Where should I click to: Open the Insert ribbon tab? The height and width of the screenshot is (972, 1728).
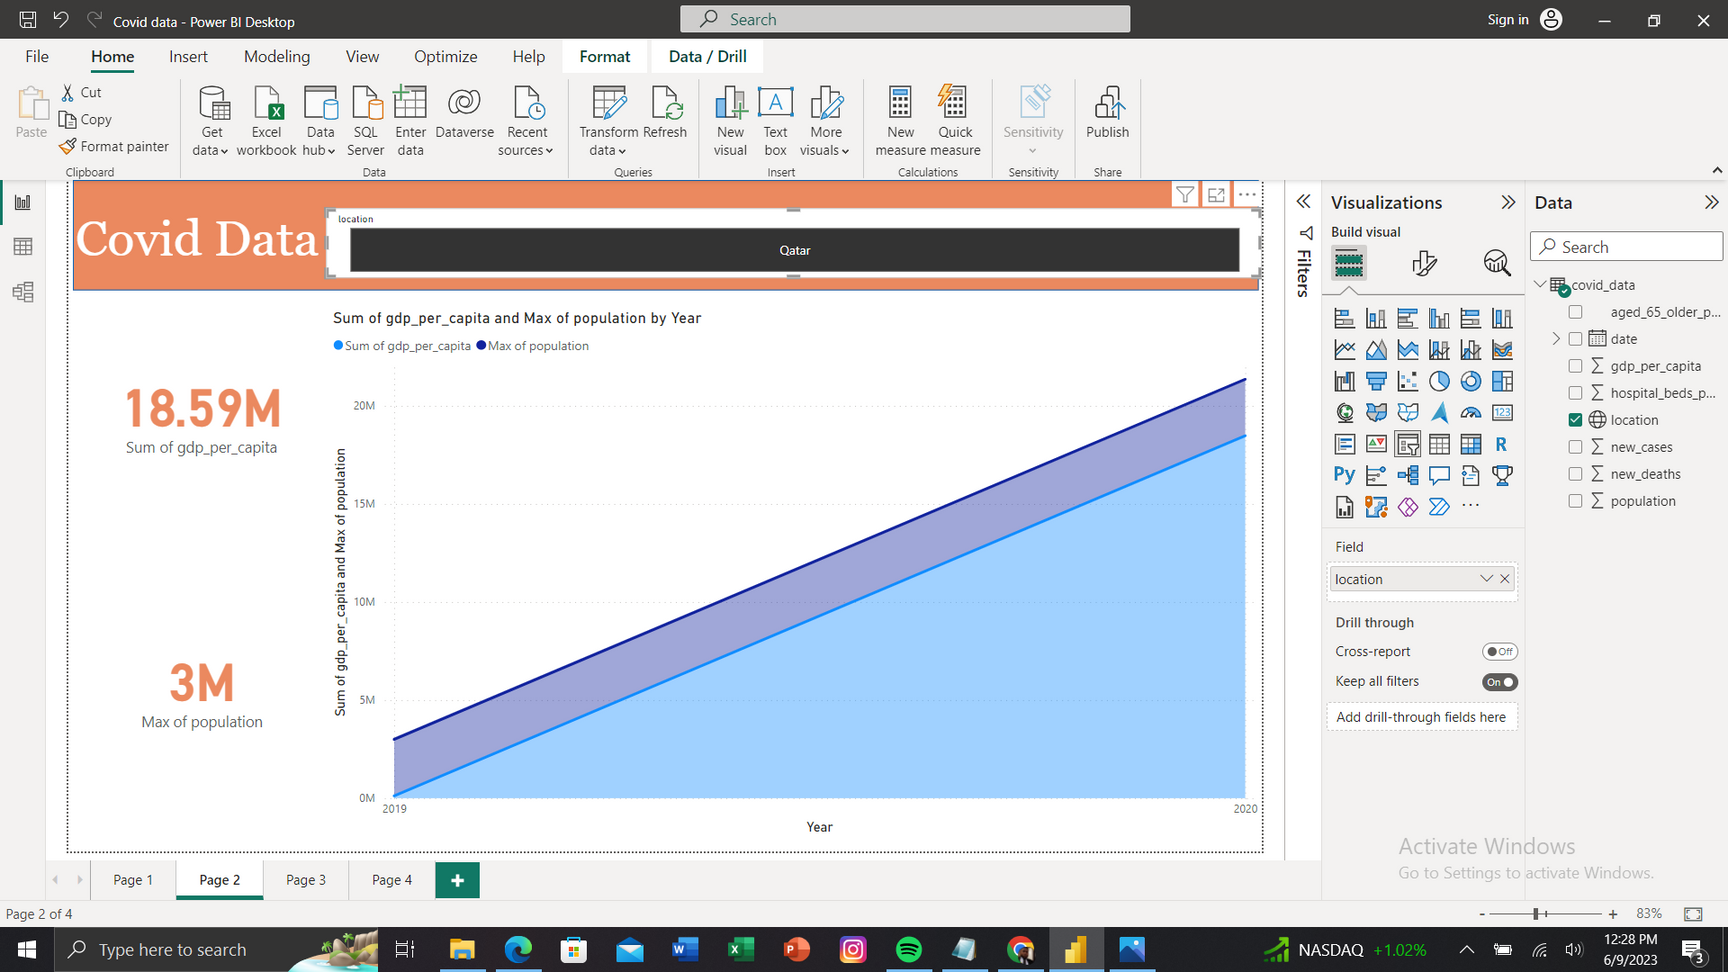point(188,57)
